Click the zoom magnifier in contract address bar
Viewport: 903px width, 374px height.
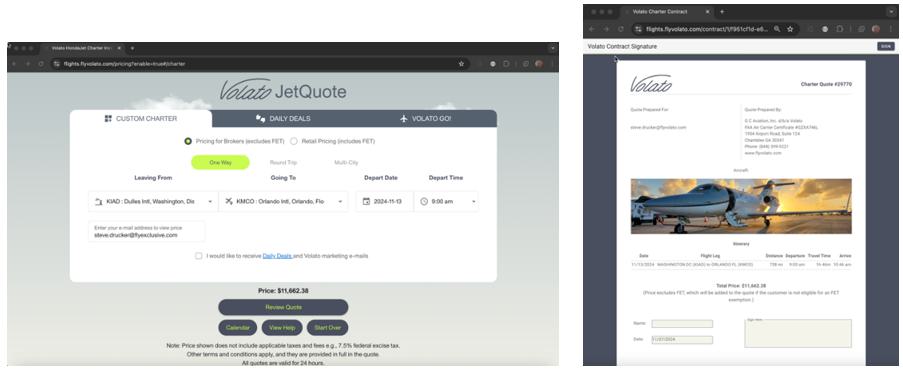coord(777,29)
